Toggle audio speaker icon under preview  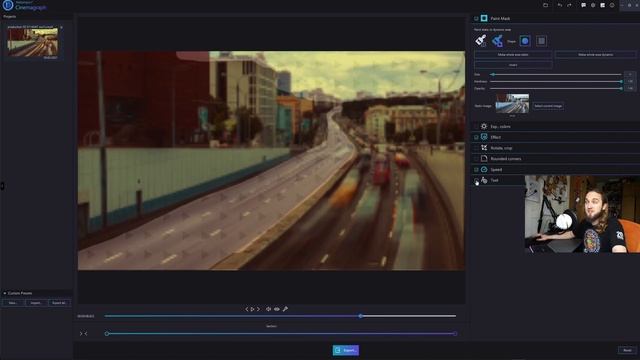268,309
